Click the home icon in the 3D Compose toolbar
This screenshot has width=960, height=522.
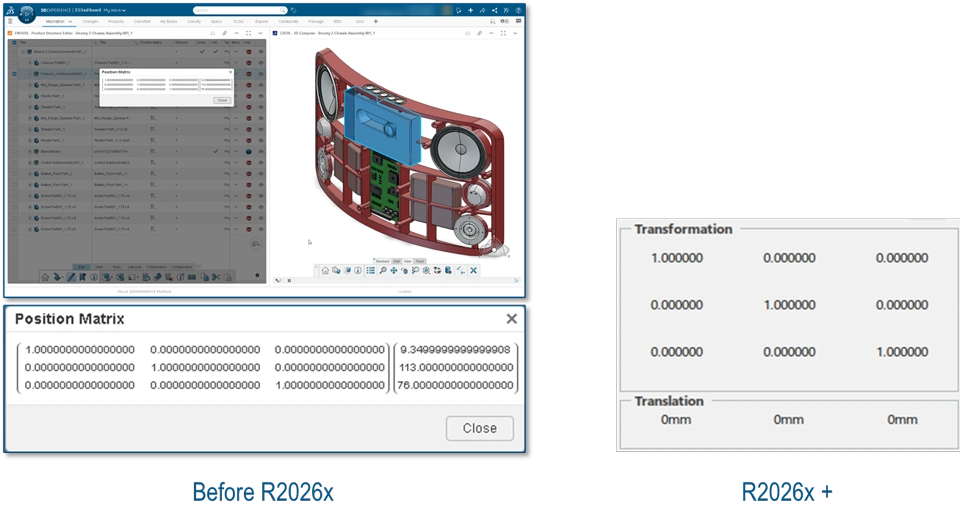click(x=325, y=270)
